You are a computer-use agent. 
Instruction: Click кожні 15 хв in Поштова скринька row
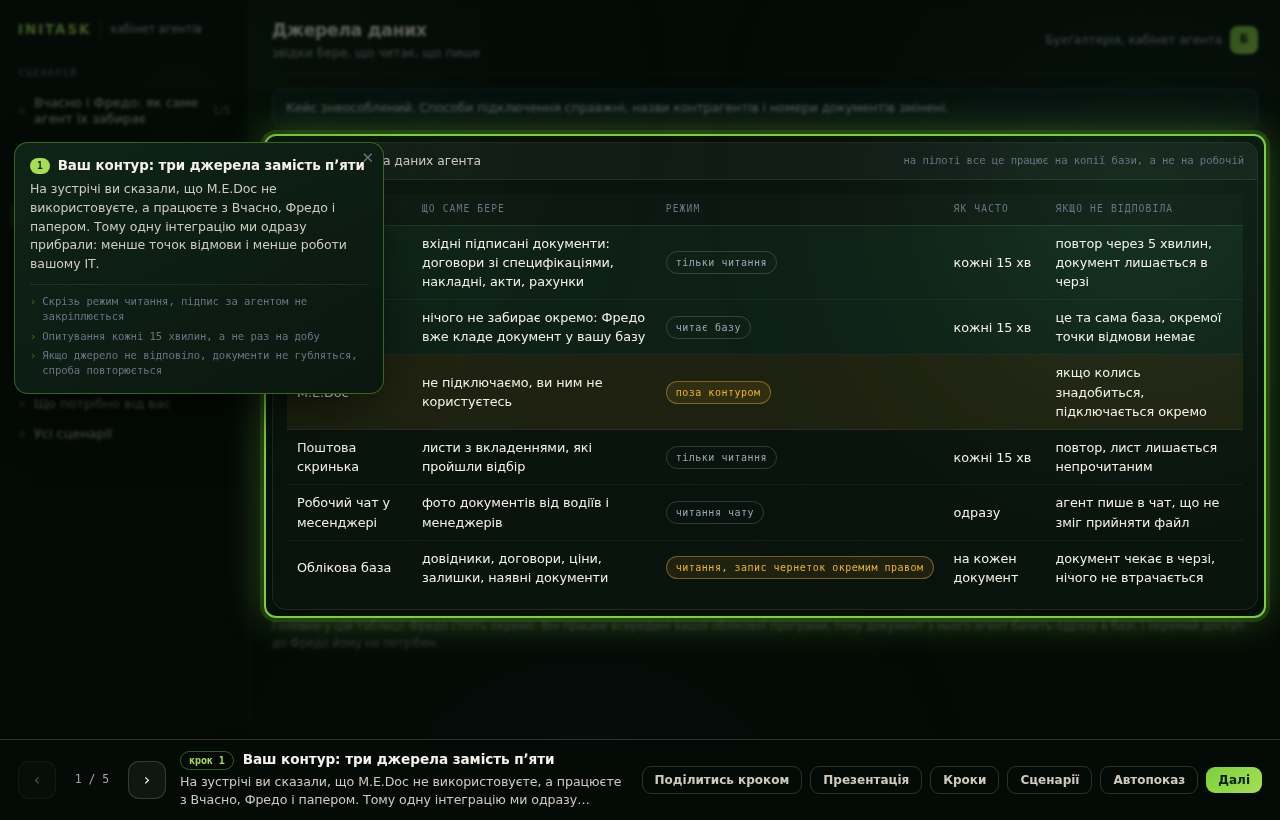click(992, 458)
